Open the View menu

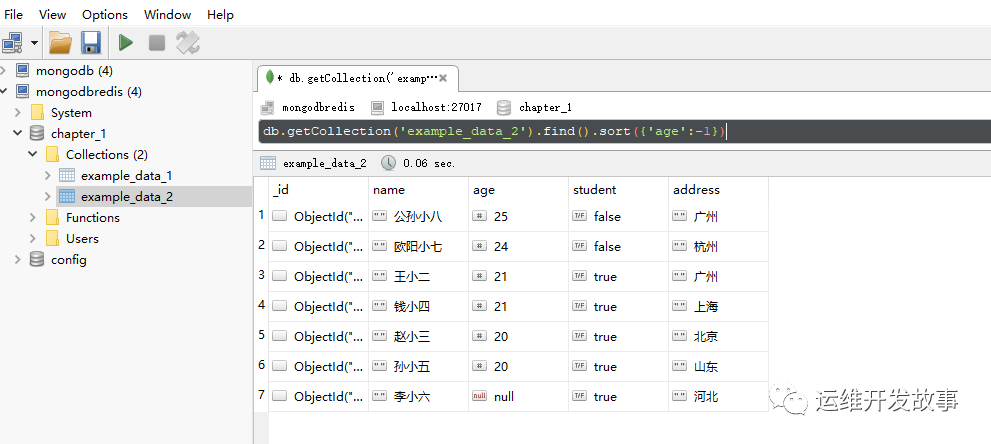click(52, 15)
